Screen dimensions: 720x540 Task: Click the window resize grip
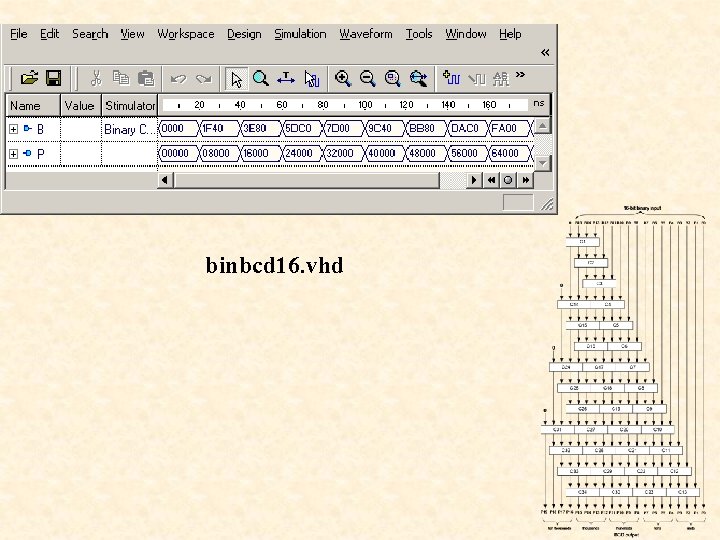pyautogui.click(x=547, y=204)
